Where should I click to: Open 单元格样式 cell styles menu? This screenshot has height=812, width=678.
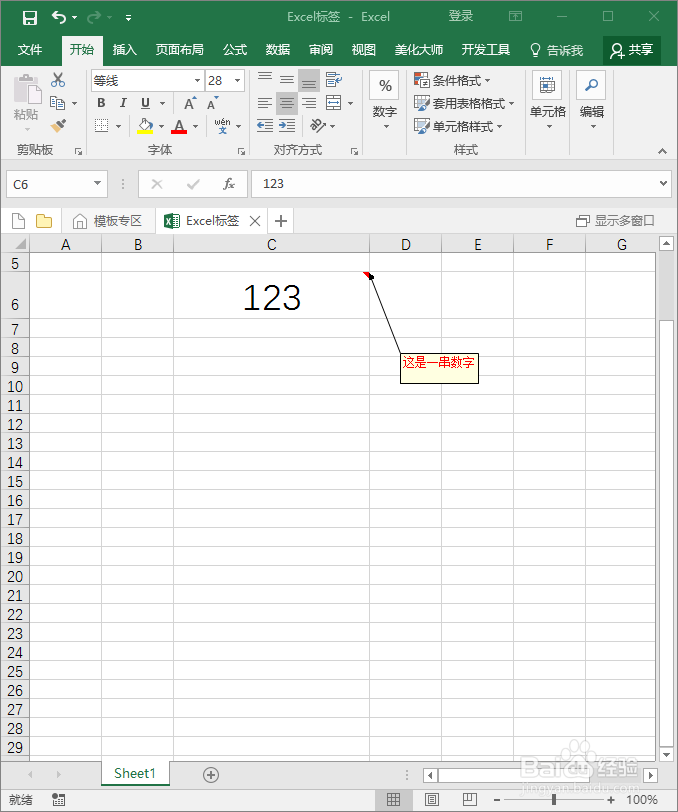pos(458,126)
